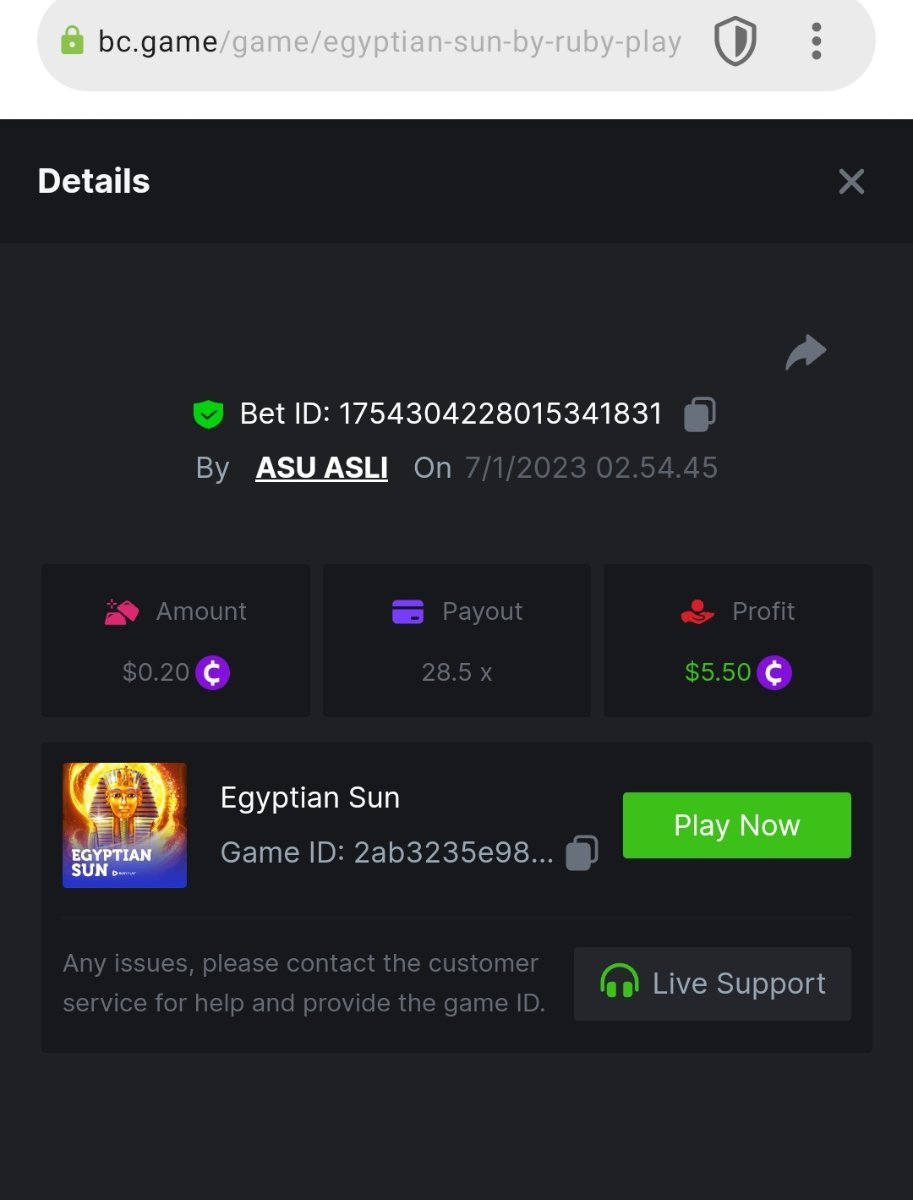Screen dimensions: 913x1200
Task: Click the Payout card icon
Action: click(x=408, y=611)
